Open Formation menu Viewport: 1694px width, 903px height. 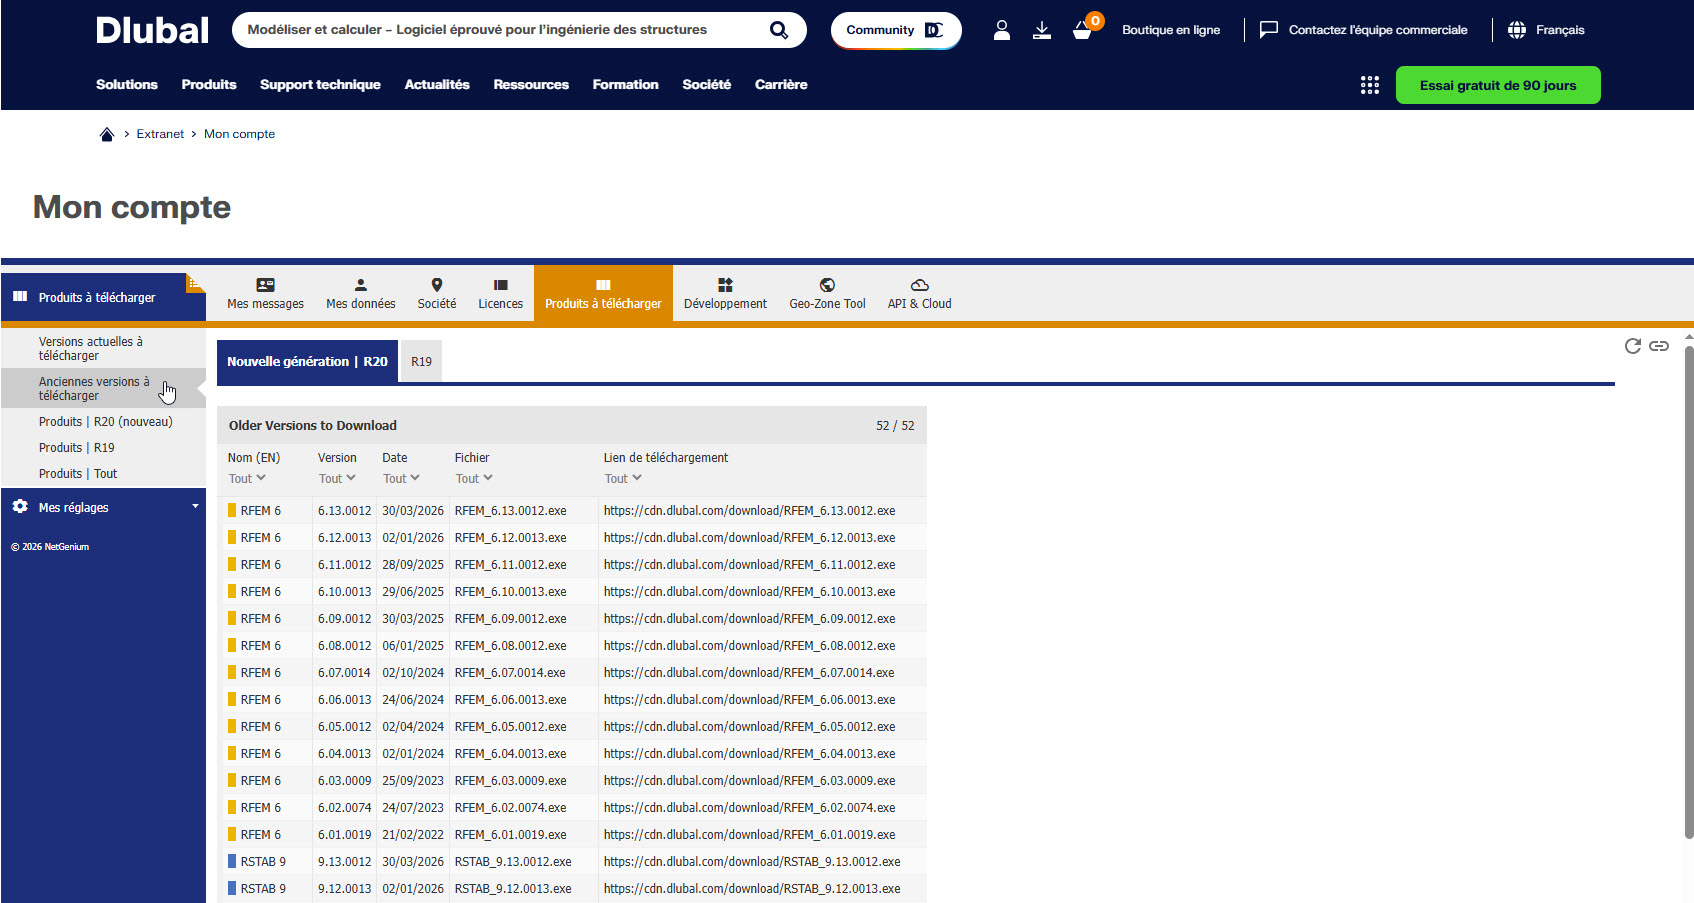(625, 85)
